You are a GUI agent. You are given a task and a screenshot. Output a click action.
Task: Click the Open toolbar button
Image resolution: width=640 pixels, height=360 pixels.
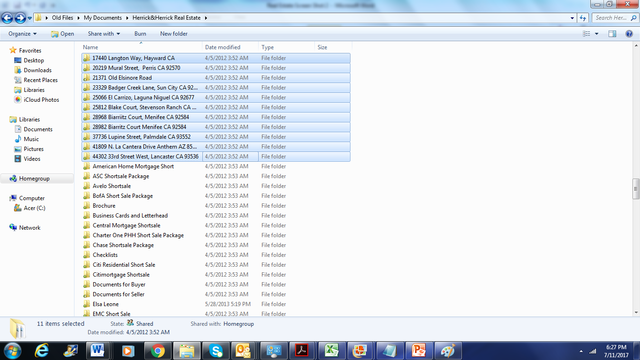[62, 34]
